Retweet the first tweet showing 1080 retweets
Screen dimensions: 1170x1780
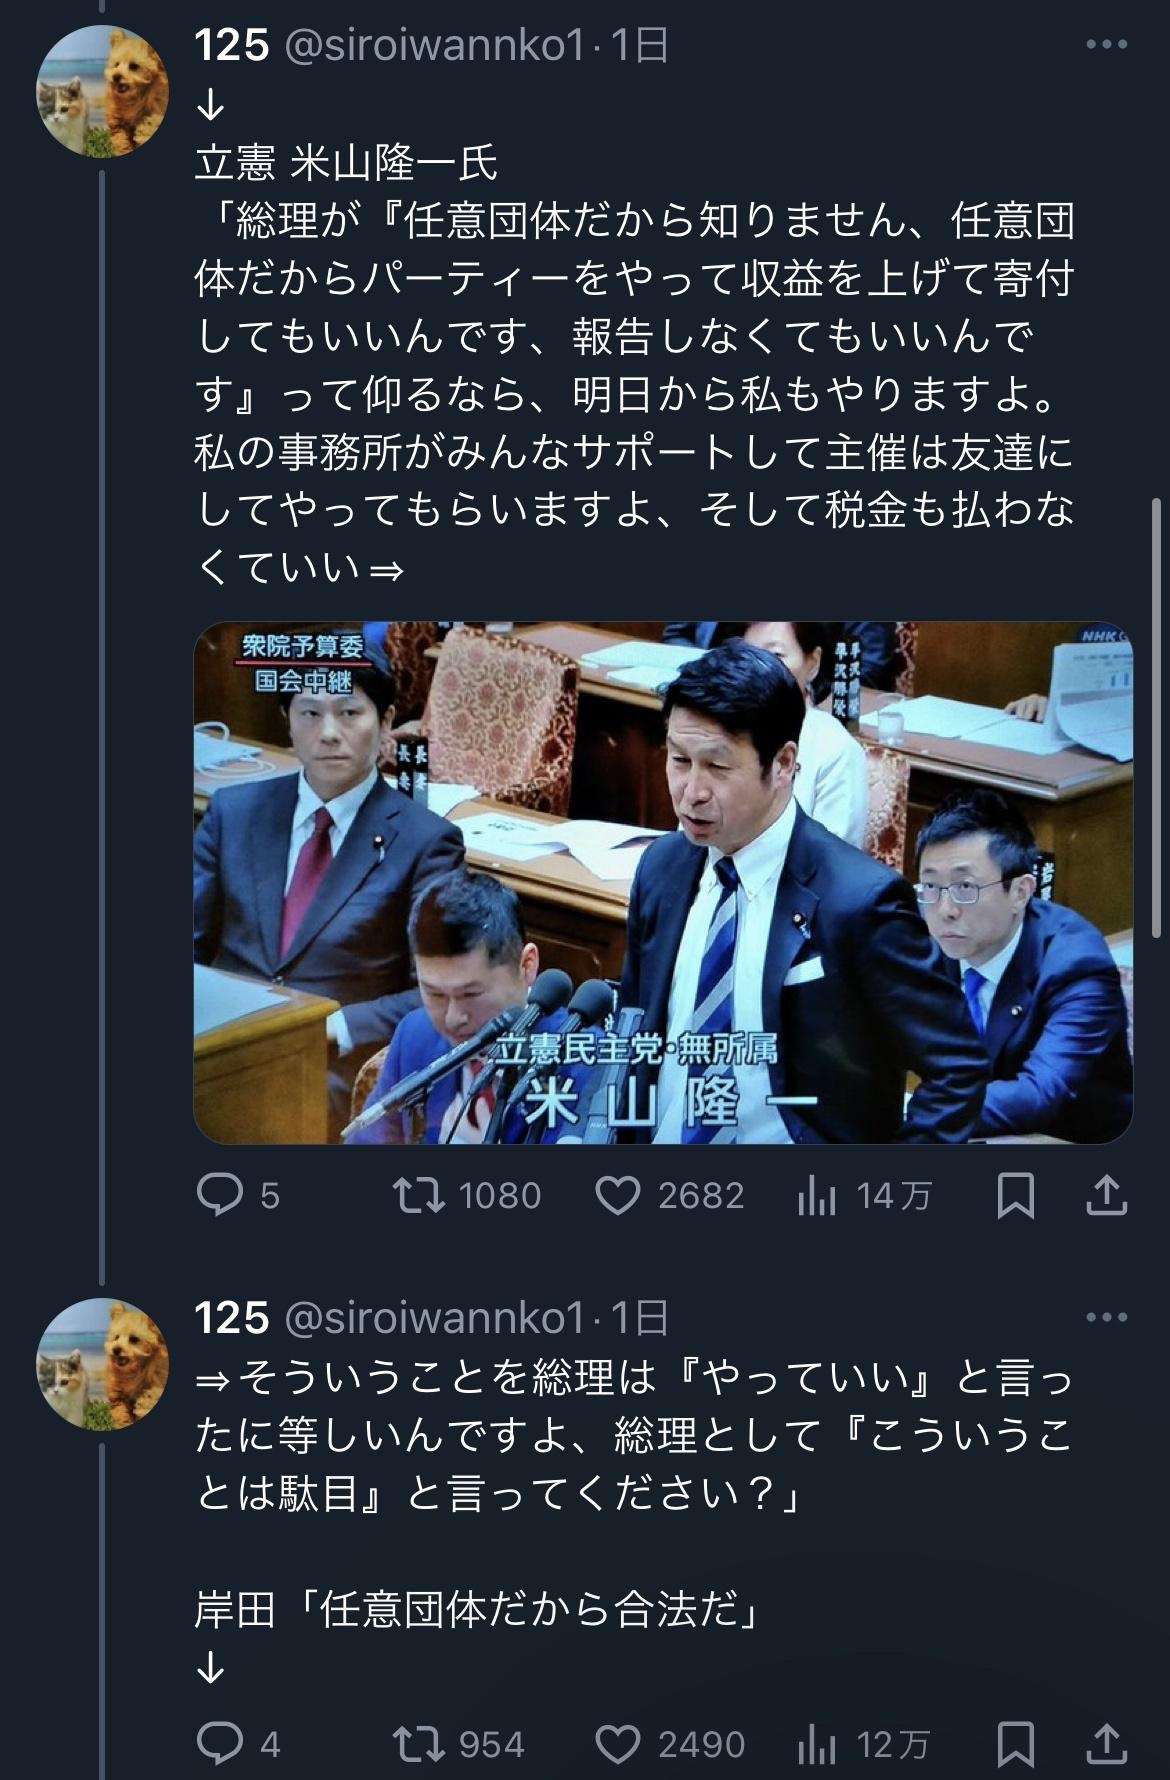click(x=467, y=1195)
